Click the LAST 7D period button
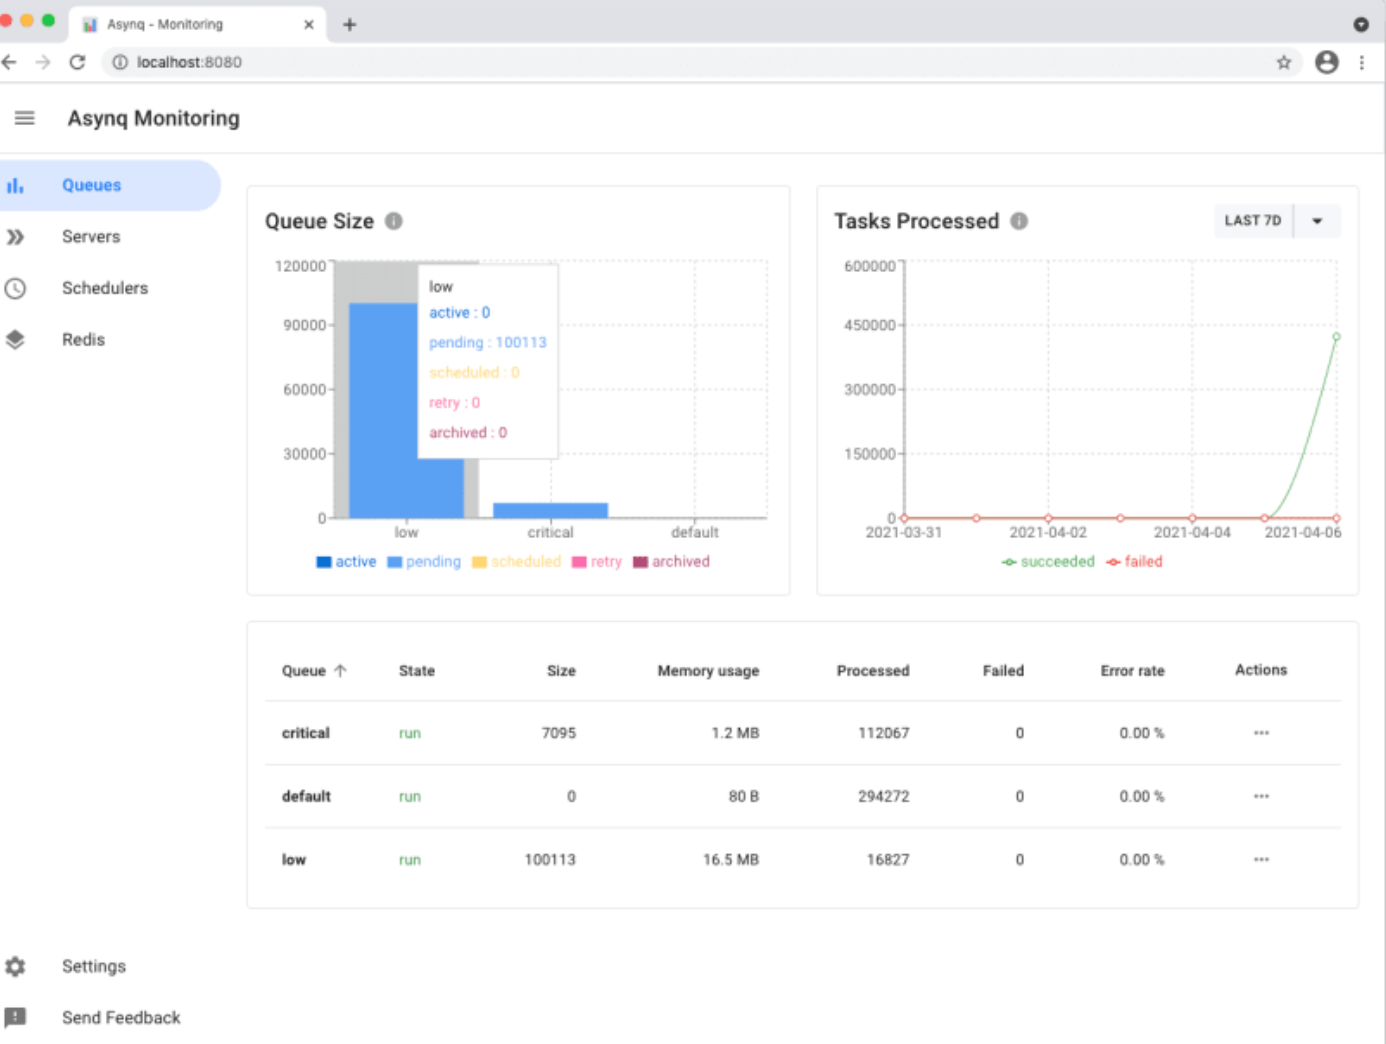Screen dimensions: 1386x1044 [x=1253, y=221]
